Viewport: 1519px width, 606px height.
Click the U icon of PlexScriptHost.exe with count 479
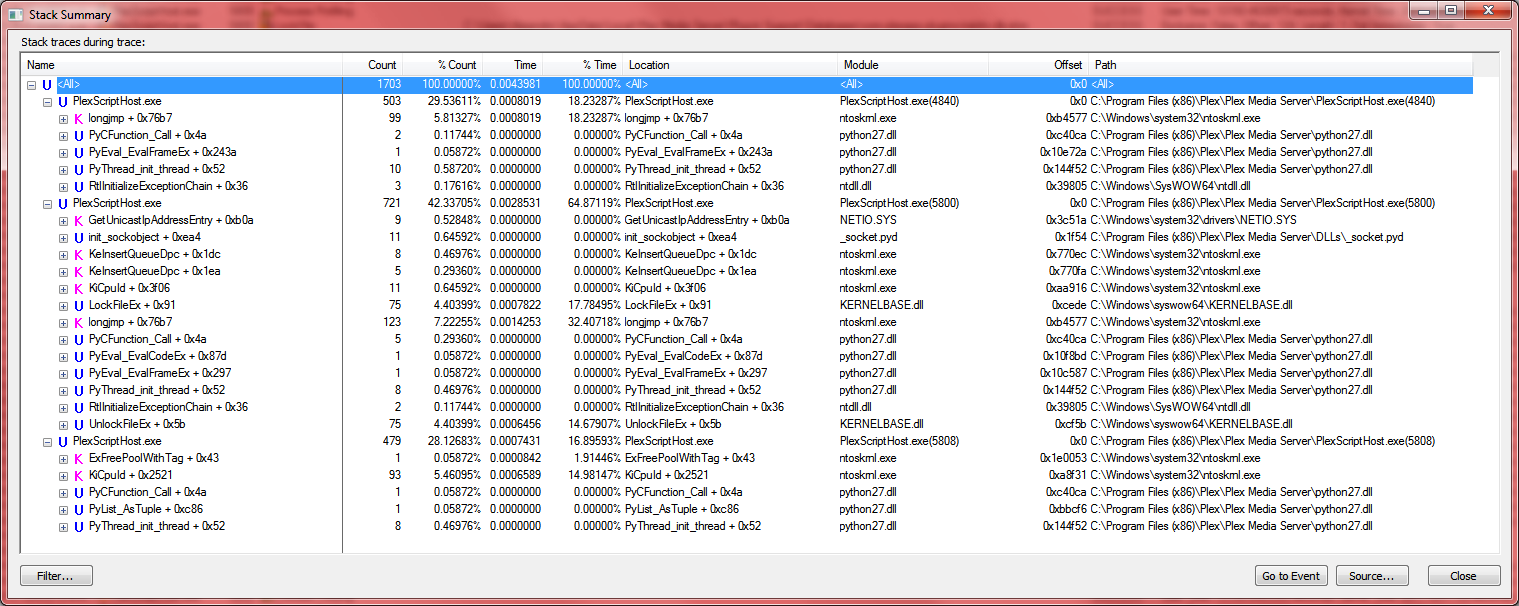63,441
